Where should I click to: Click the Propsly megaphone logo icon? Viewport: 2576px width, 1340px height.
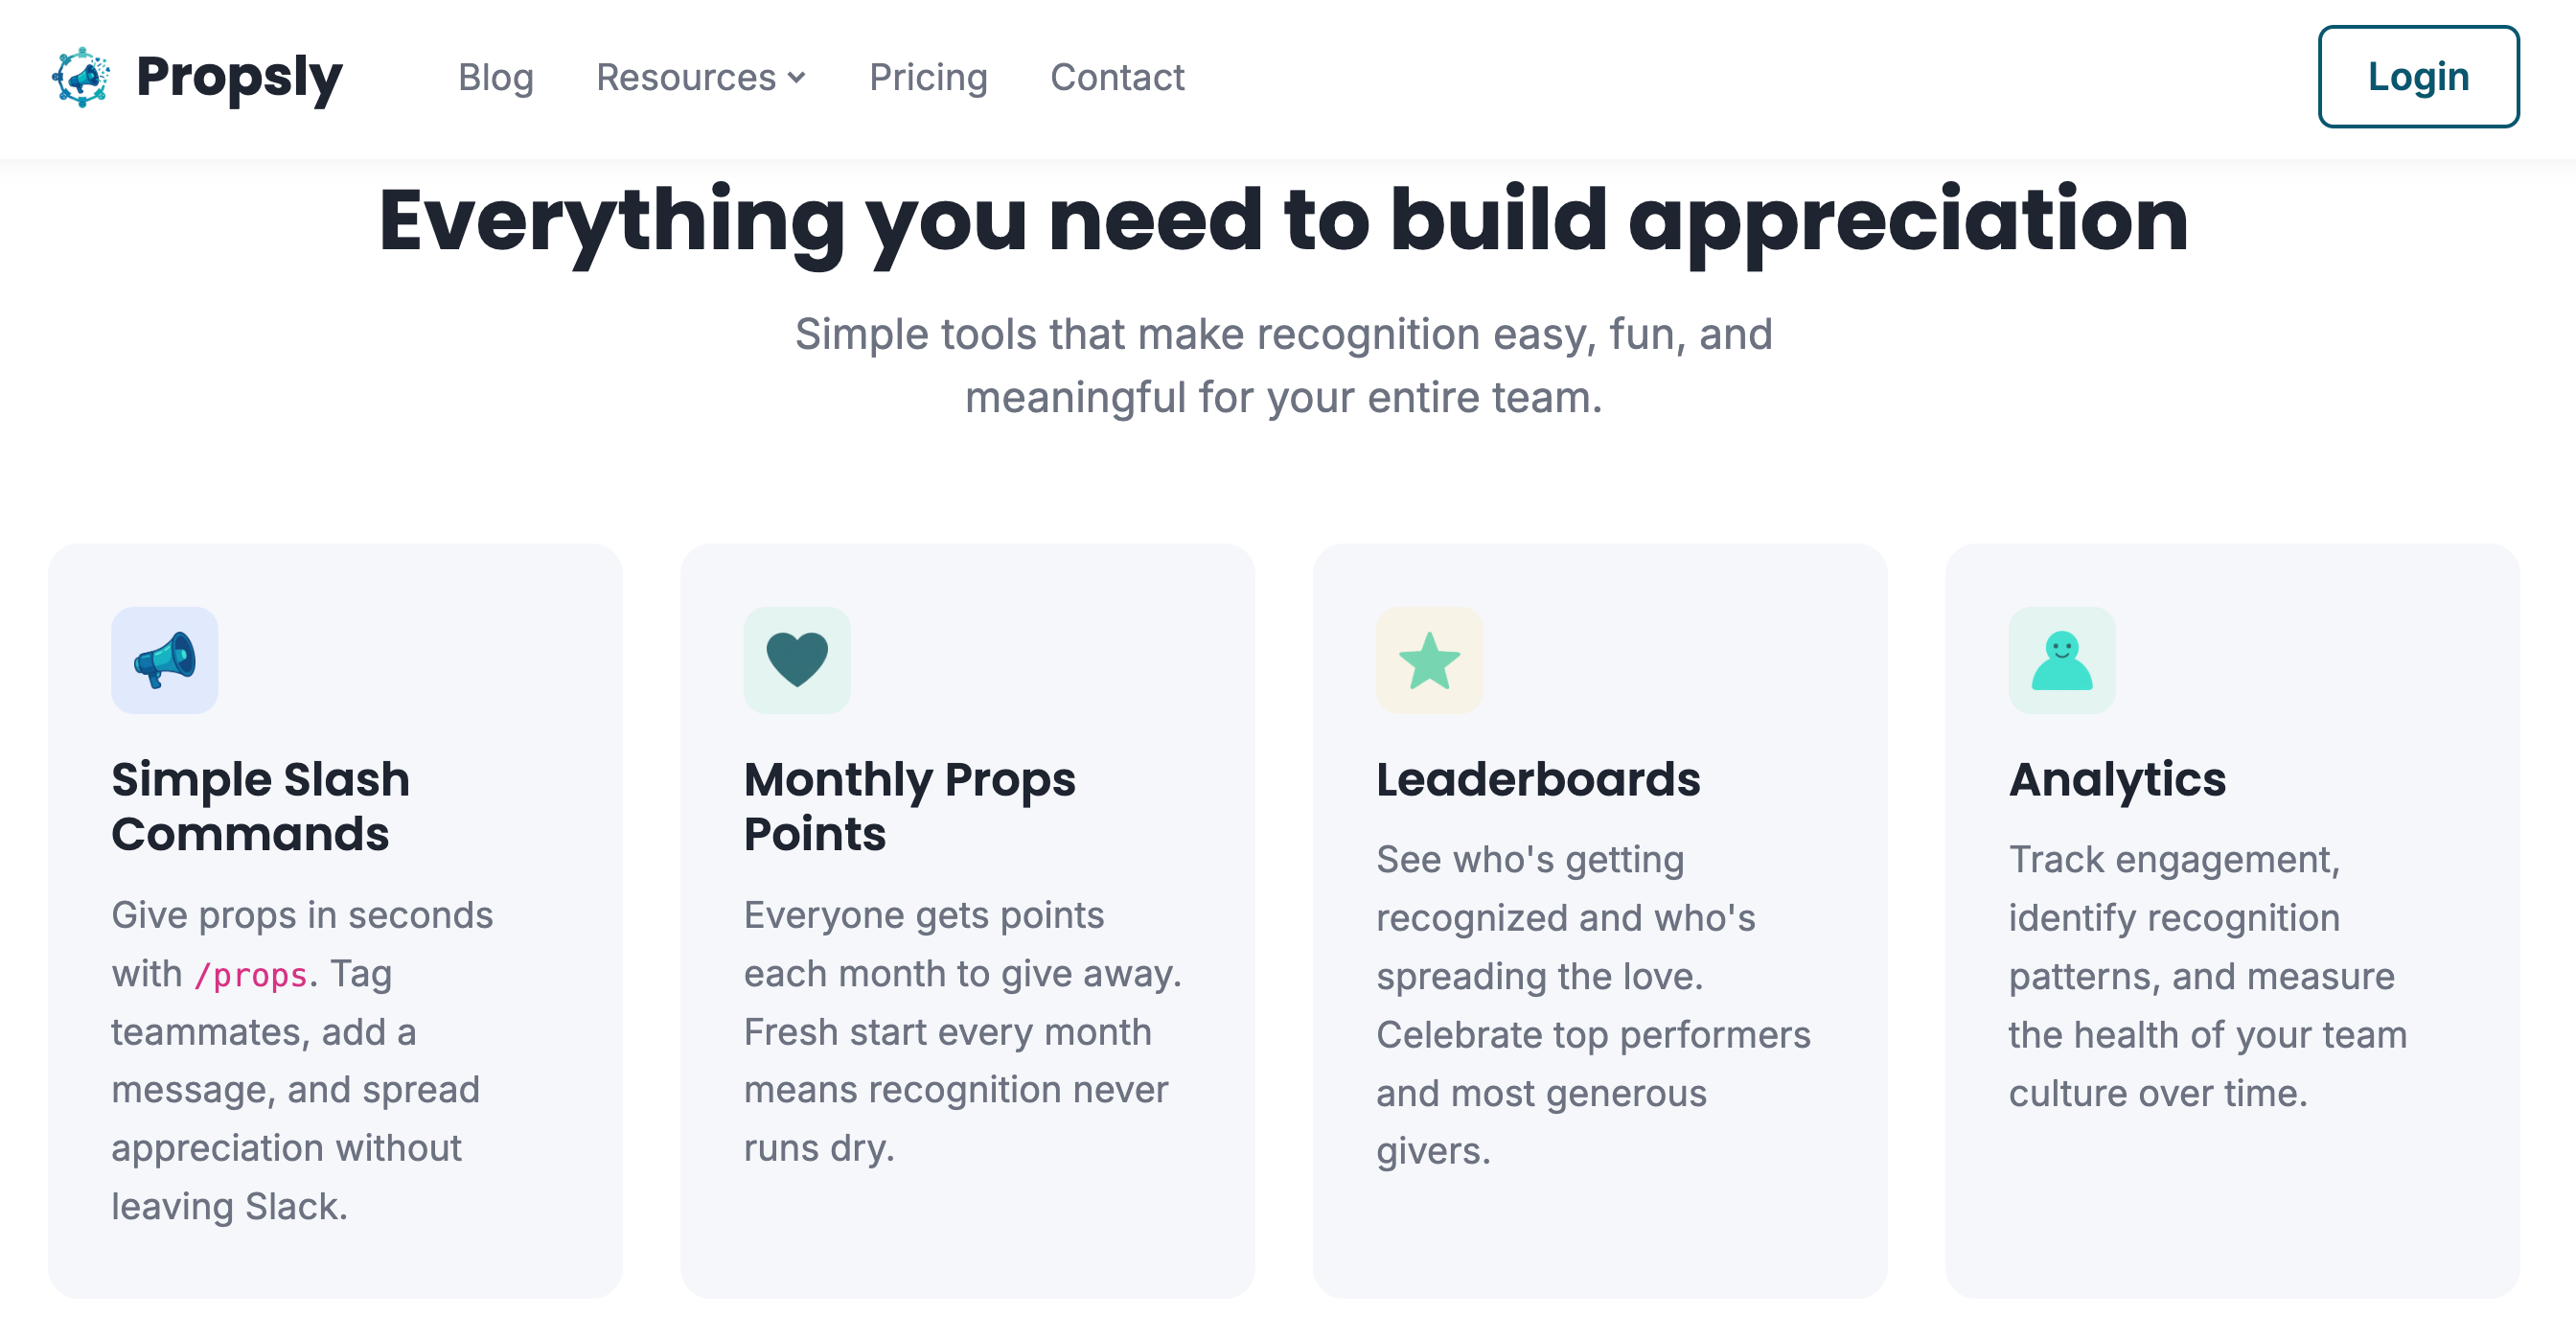[x=81, y=77]
